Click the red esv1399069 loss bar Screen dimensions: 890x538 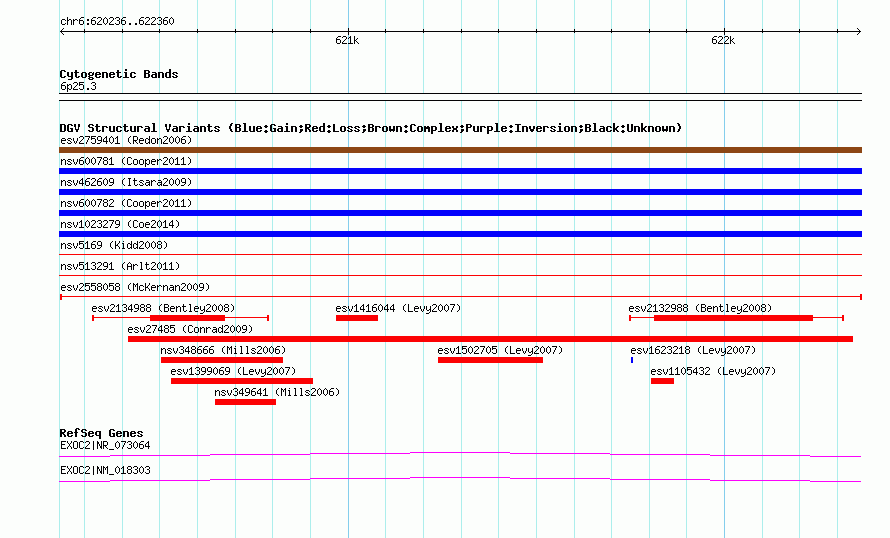[242, 381]
